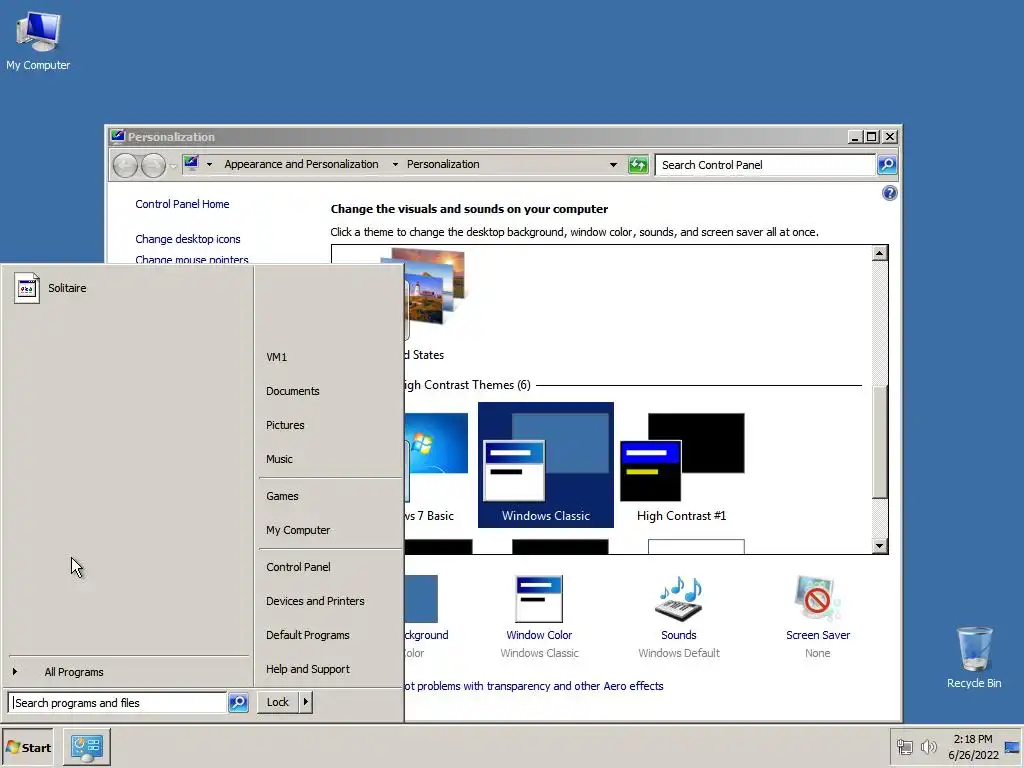The width and height of the screenshot is (1024, 768).
Task: Click the Search programs and files box
Action: [x=118, y=703]
